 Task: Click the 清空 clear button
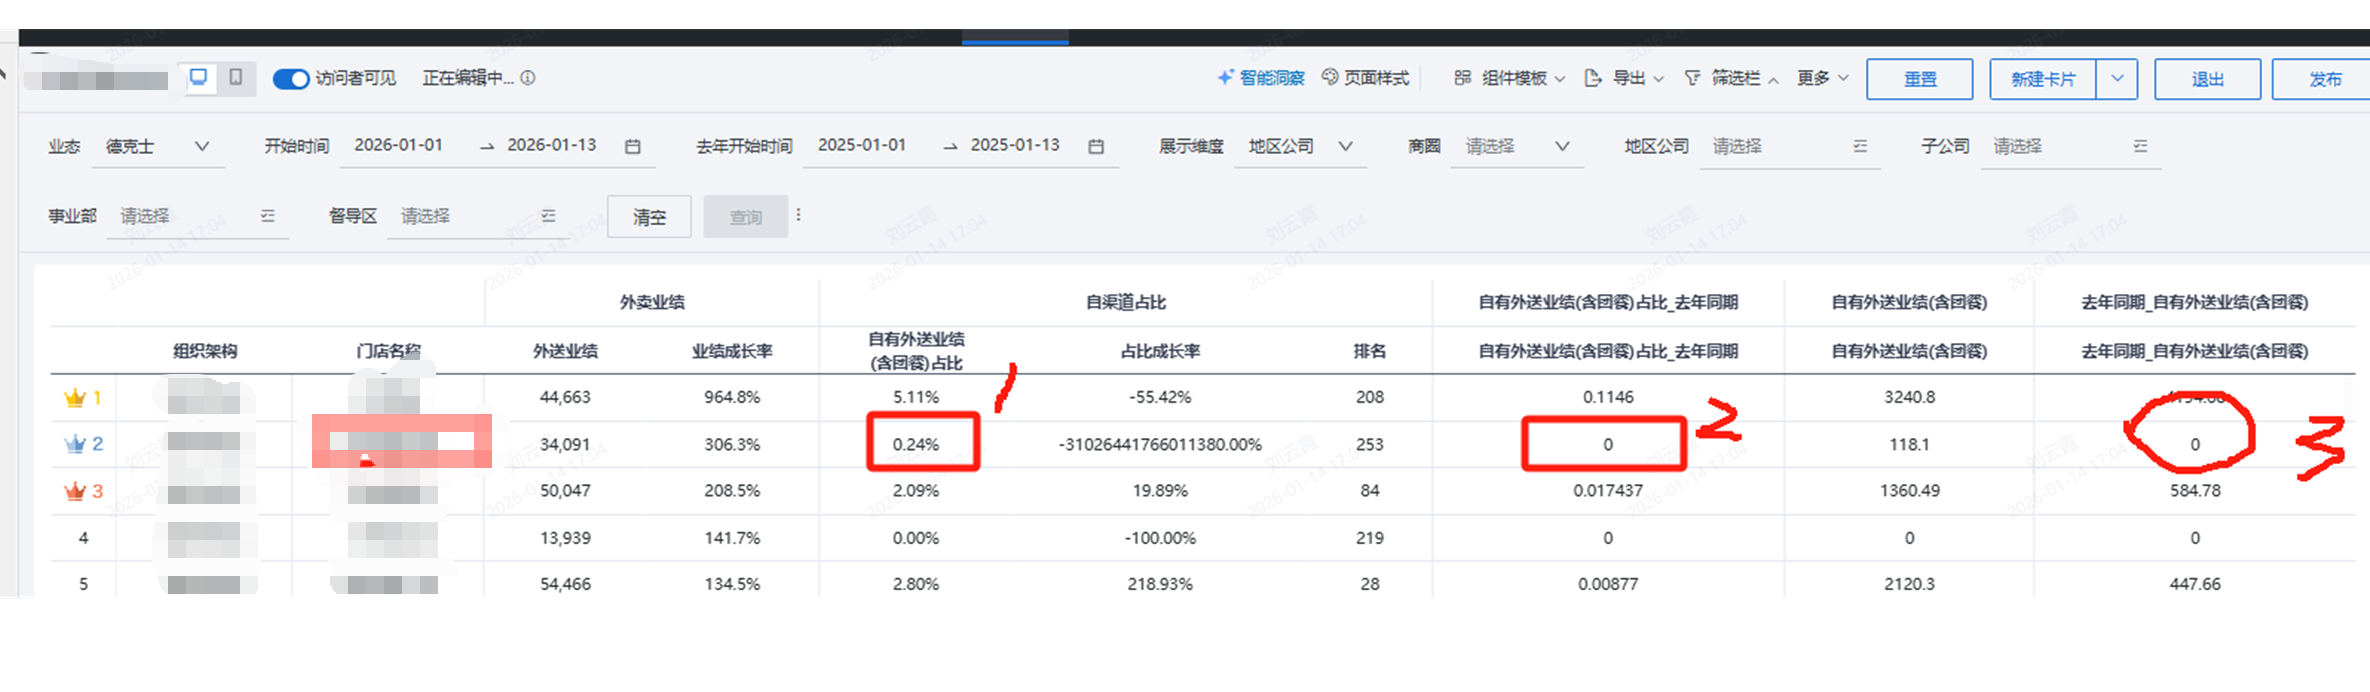(x=649, y=216)
